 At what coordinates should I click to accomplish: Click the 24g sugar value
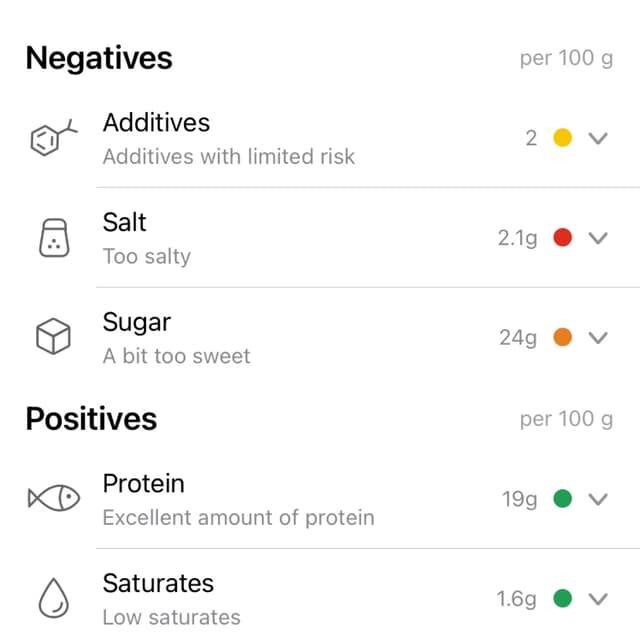point(518,338)
